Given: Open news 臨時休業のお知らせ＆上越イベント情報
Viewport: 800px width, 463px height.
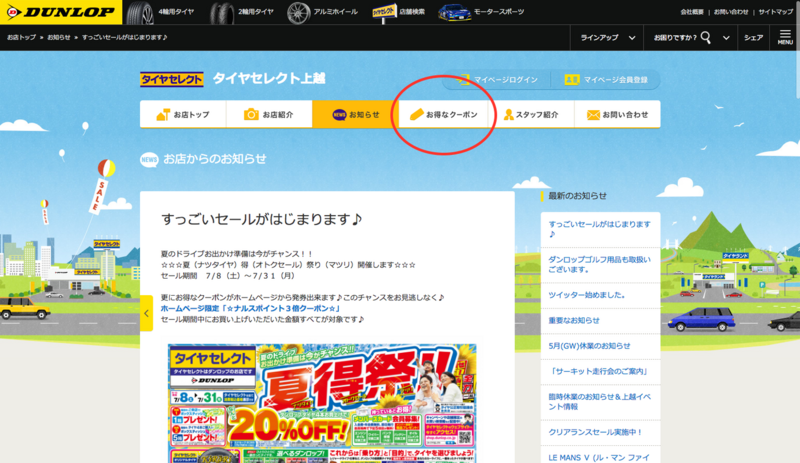Looking at the screenshot, I should coord(600,402).
